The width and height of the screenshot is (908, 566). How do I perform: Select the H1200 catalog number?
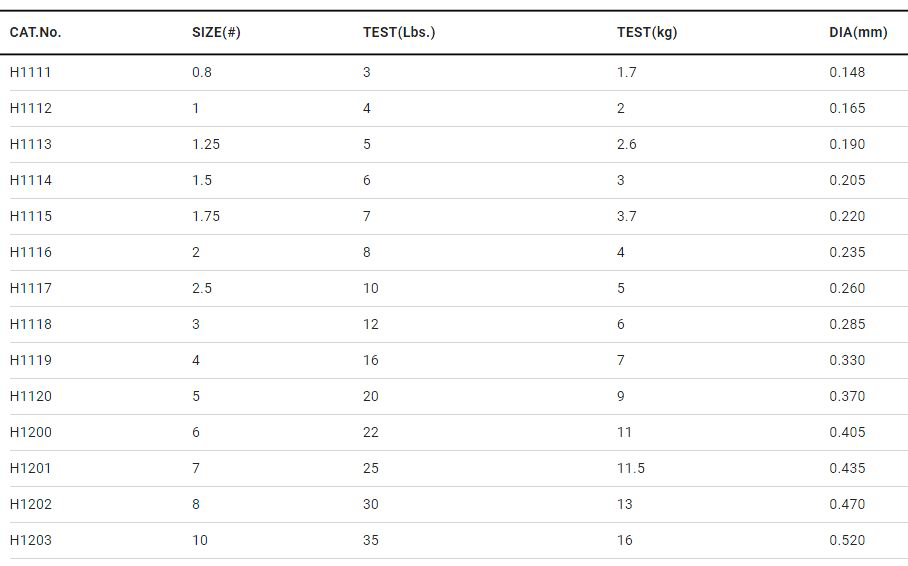tap(31, 432)
